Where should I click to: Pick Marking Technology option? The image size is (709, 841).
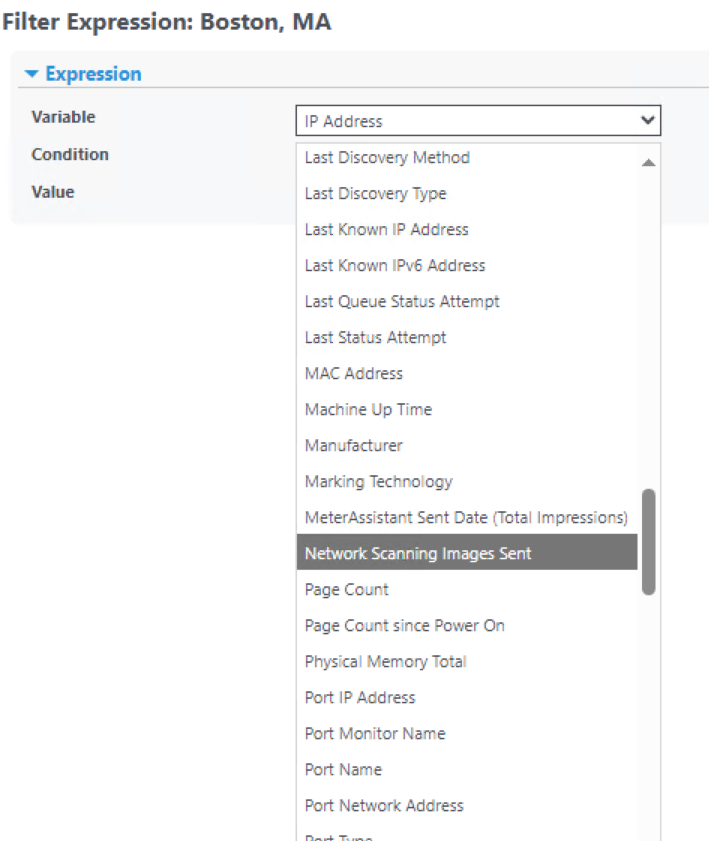click(x=378, y=482)
